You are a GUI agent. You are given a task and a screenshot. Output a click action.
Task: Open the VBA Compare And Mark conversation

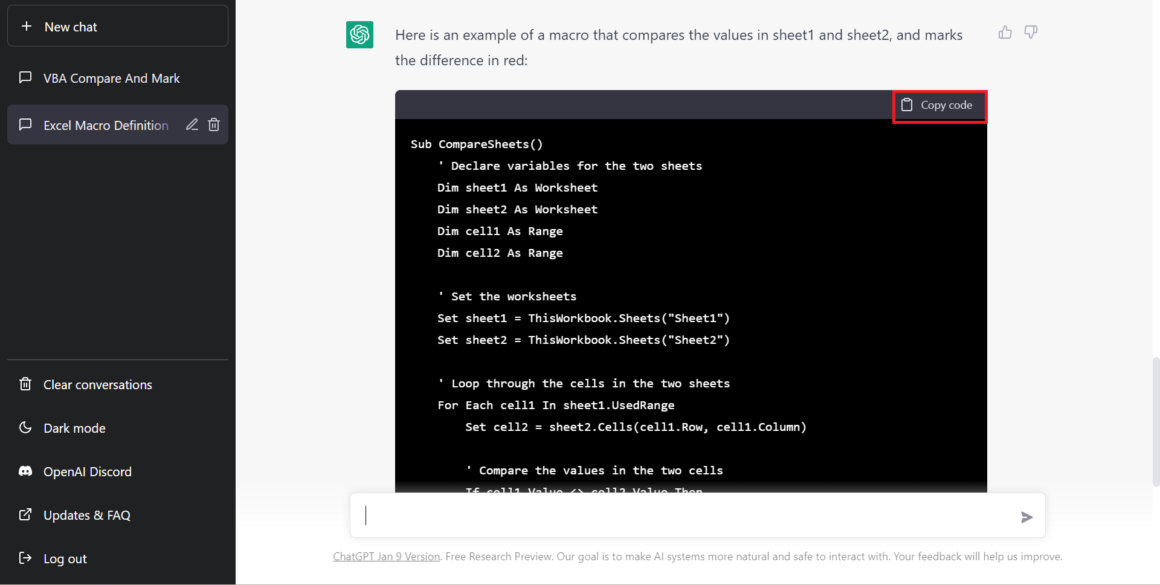click(x=111, y=78)
